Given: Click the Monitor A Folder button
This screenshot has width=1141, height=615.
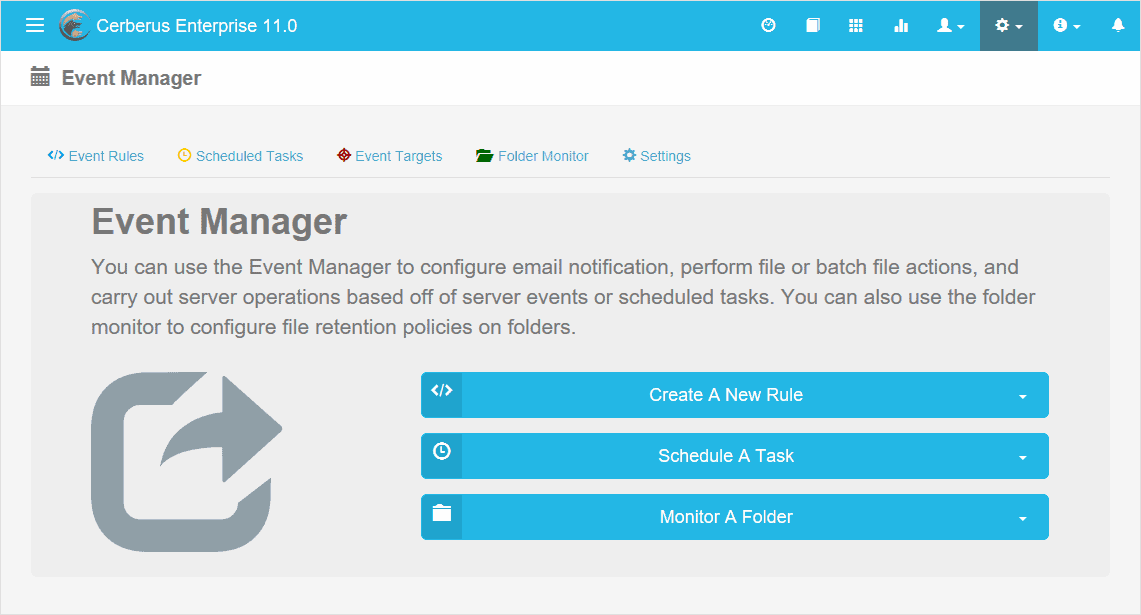Looking at the screenshot, I should click(726, 517).
